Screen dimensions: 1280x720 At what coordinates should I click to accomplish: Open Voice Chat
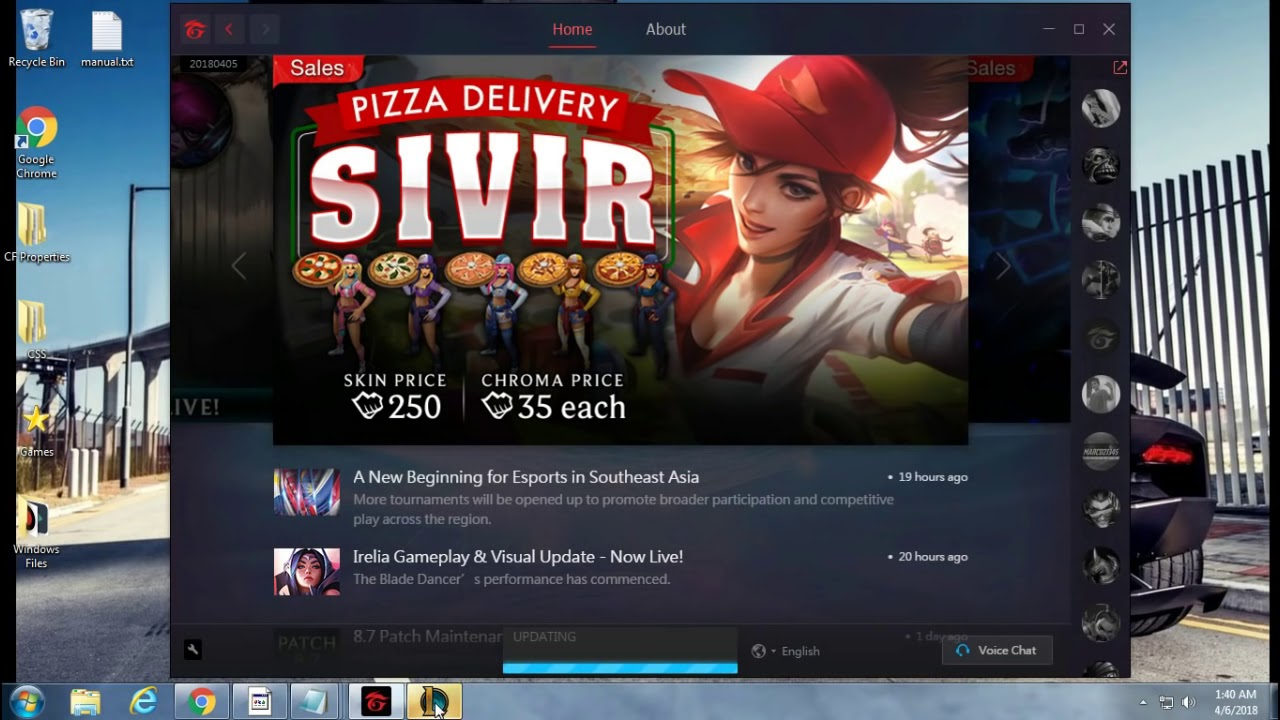click(997, 650)
